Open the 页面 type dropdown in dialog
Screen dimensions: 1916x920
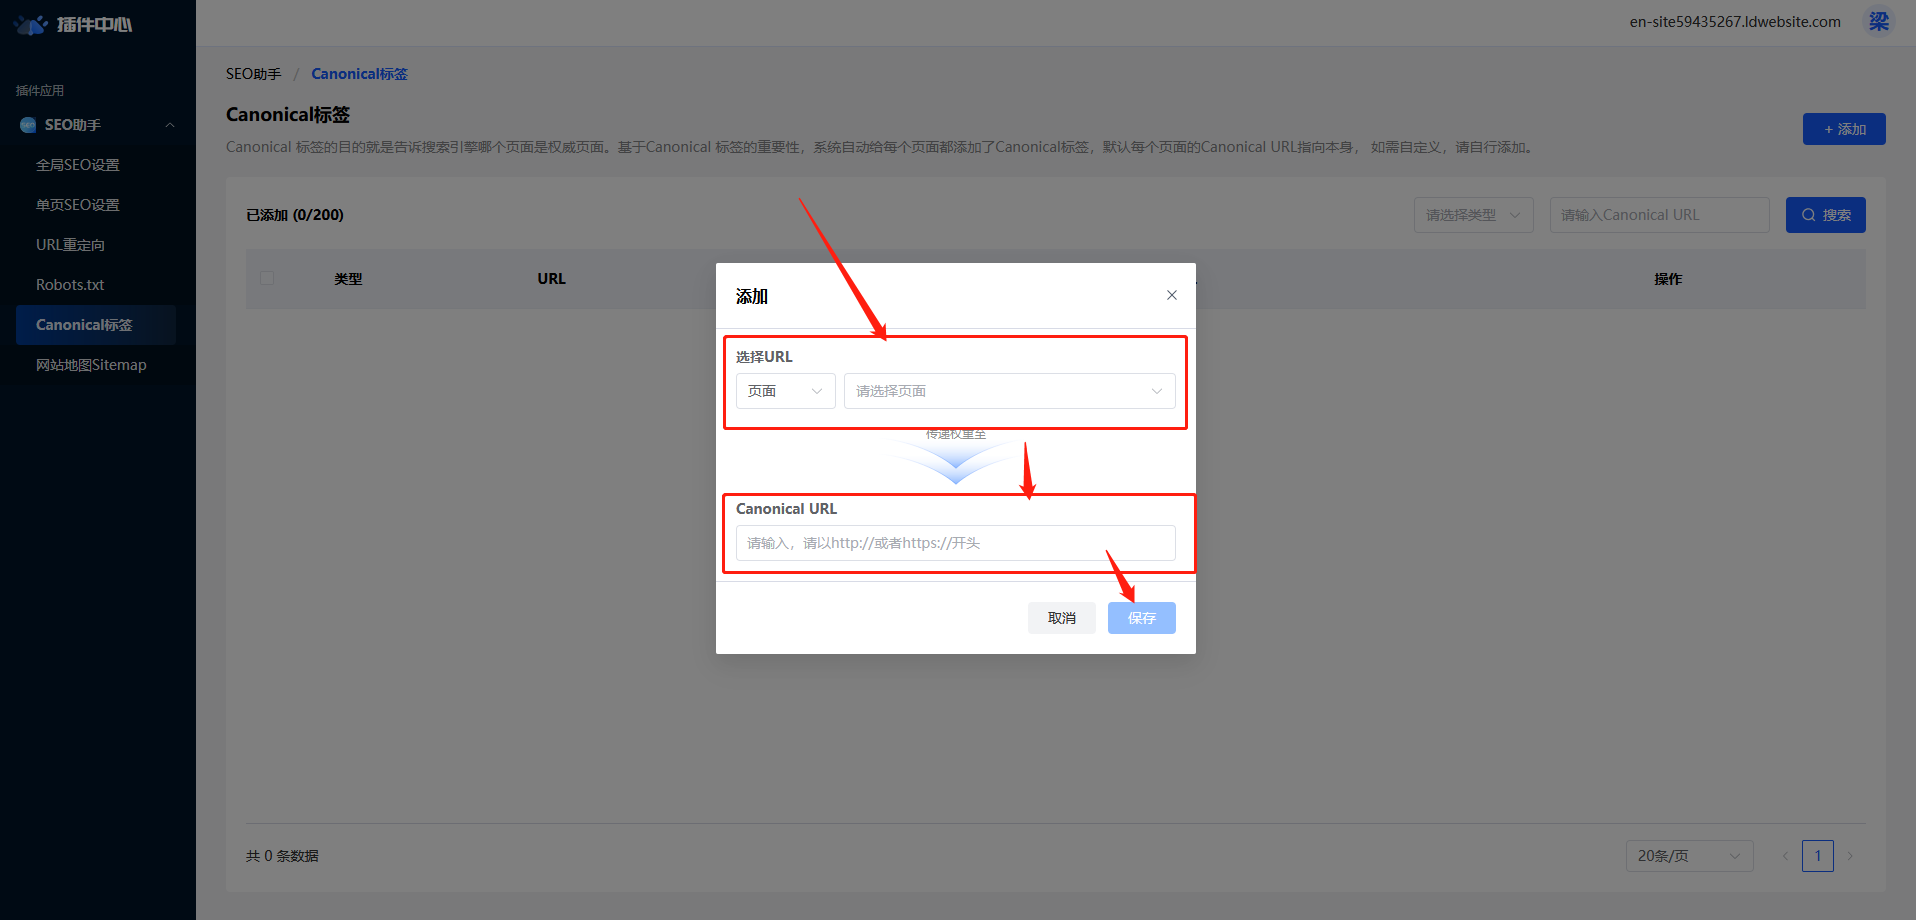[x=785, y=391]
